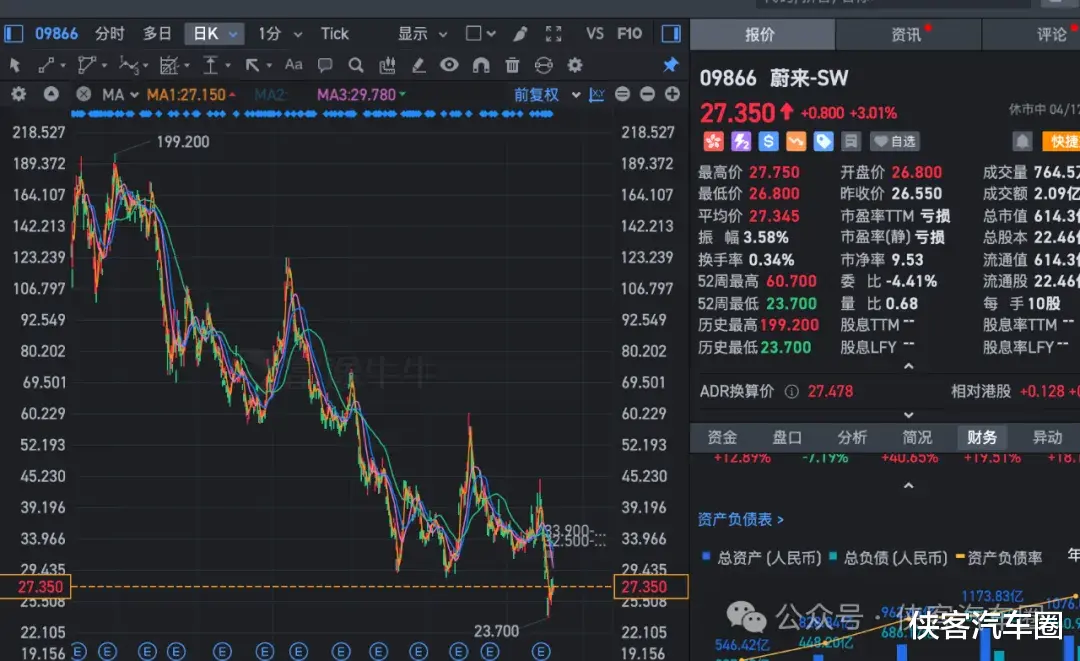Open the F10 company info

tap(630, 34)
